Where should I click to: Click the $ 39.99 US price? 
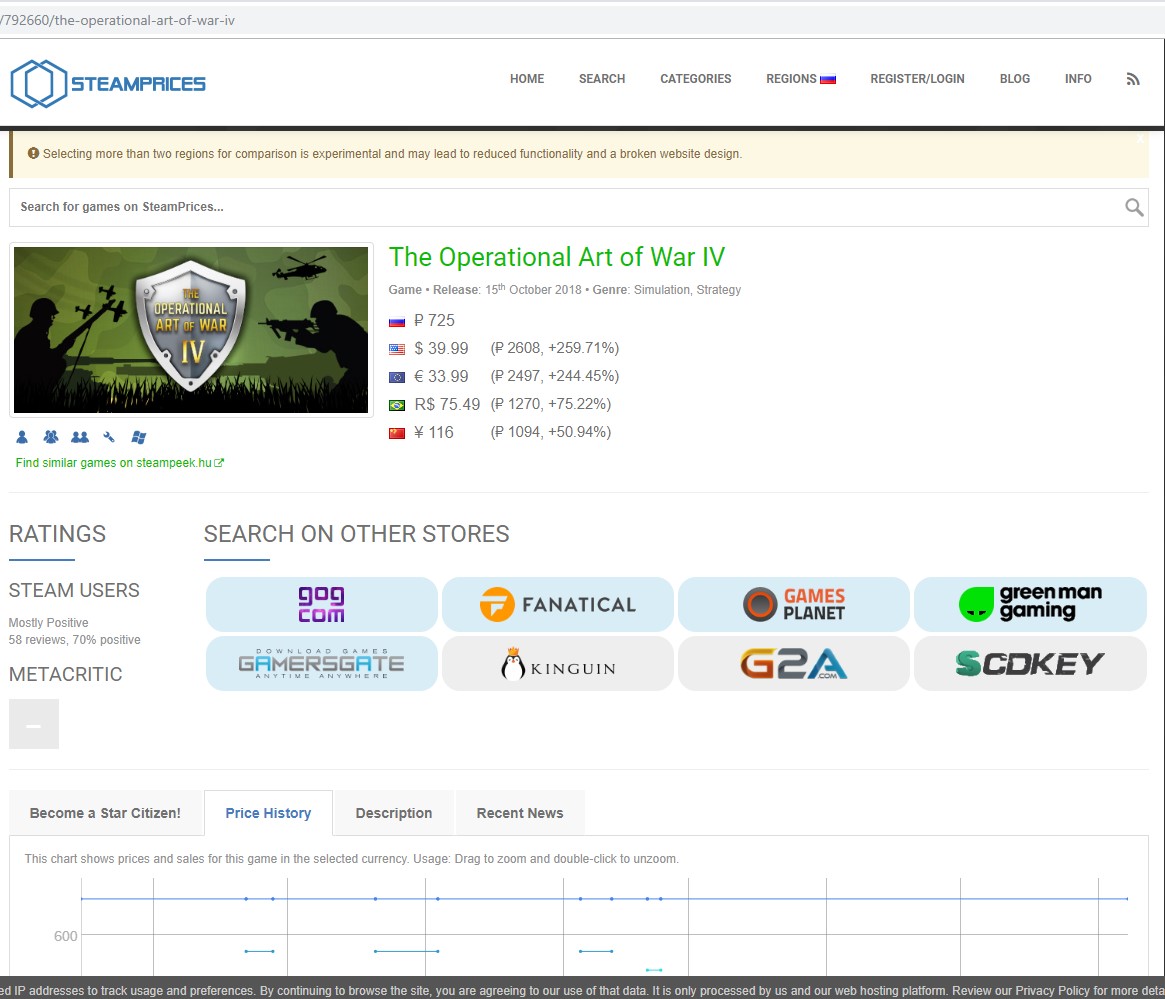(441, 348)
